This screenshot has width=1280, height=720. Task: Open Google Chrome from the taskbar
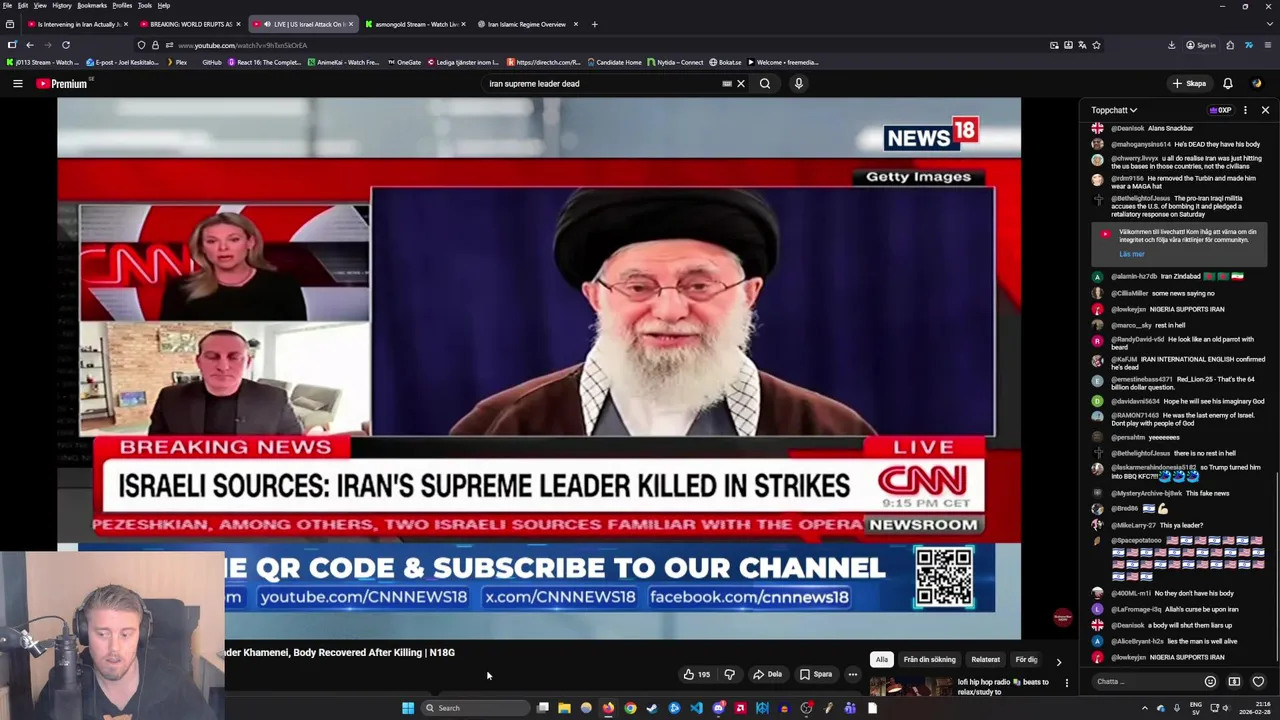pyautogui.click(x=630, y=708)
